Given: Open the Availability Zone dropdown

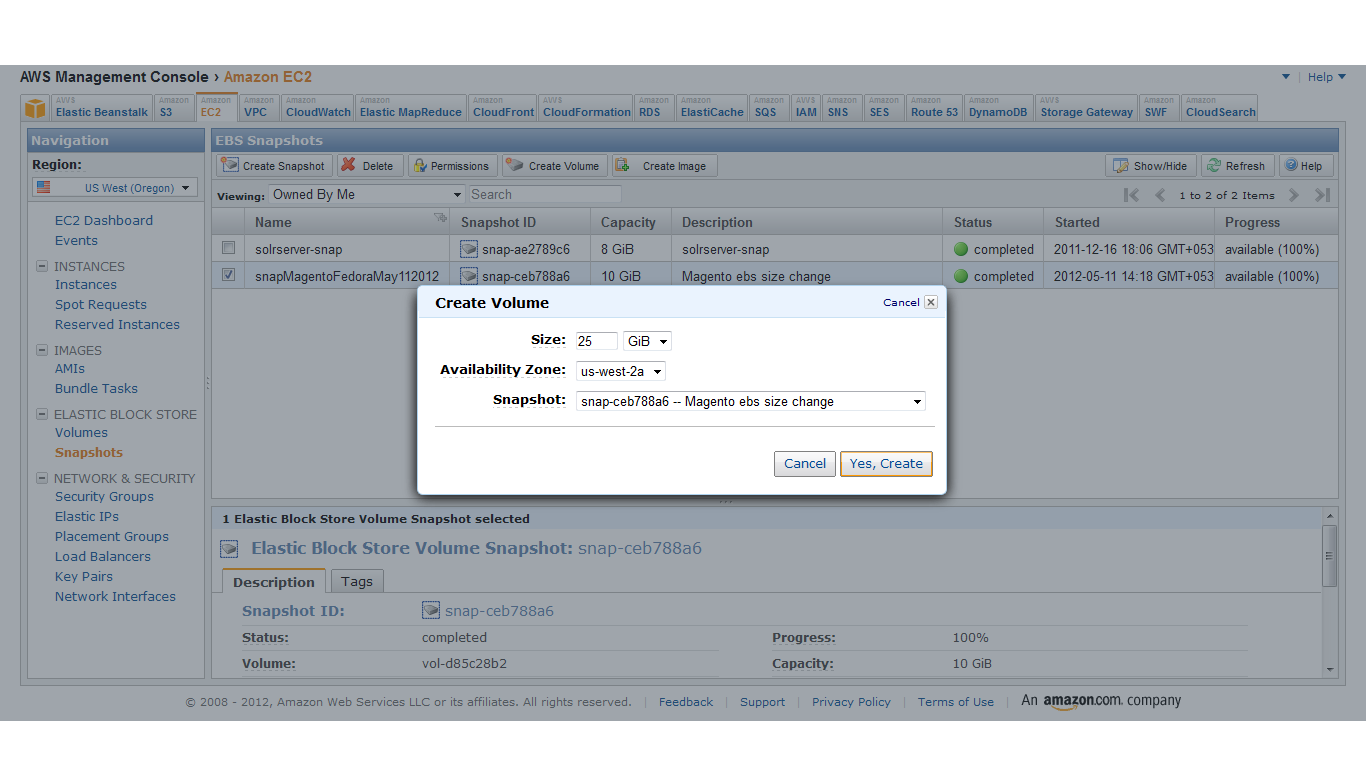Looking at the screenshot, I should (620, 370).
